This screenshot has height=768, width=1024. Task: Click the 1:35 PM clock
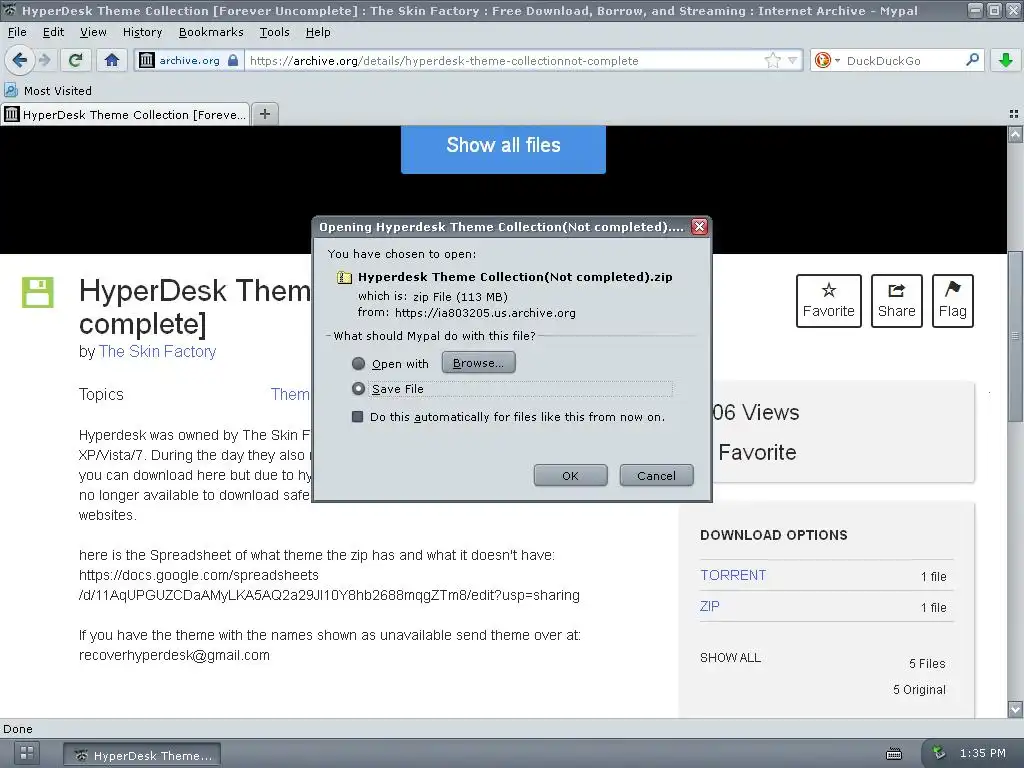[x=982, y=753]
